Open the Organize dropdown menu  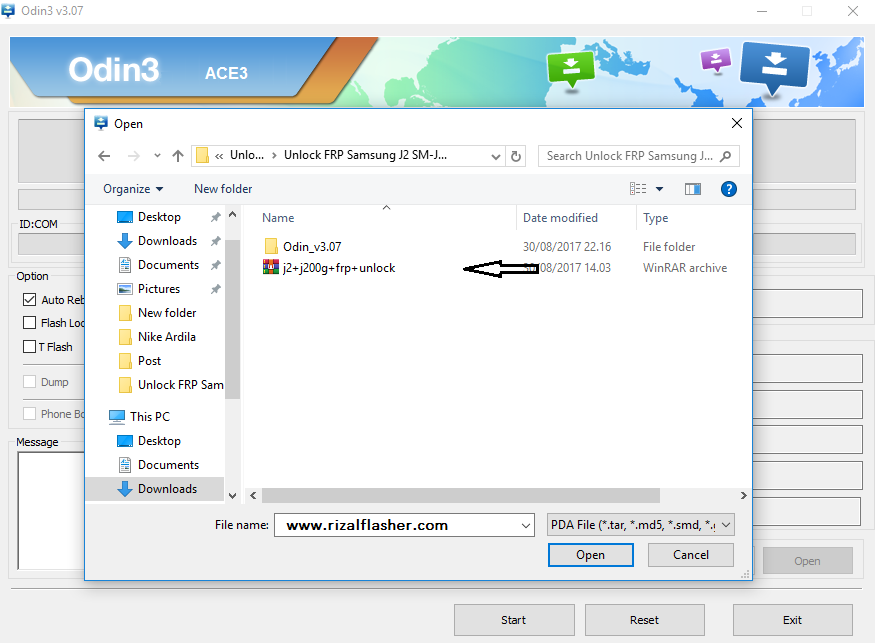[133, 189]
